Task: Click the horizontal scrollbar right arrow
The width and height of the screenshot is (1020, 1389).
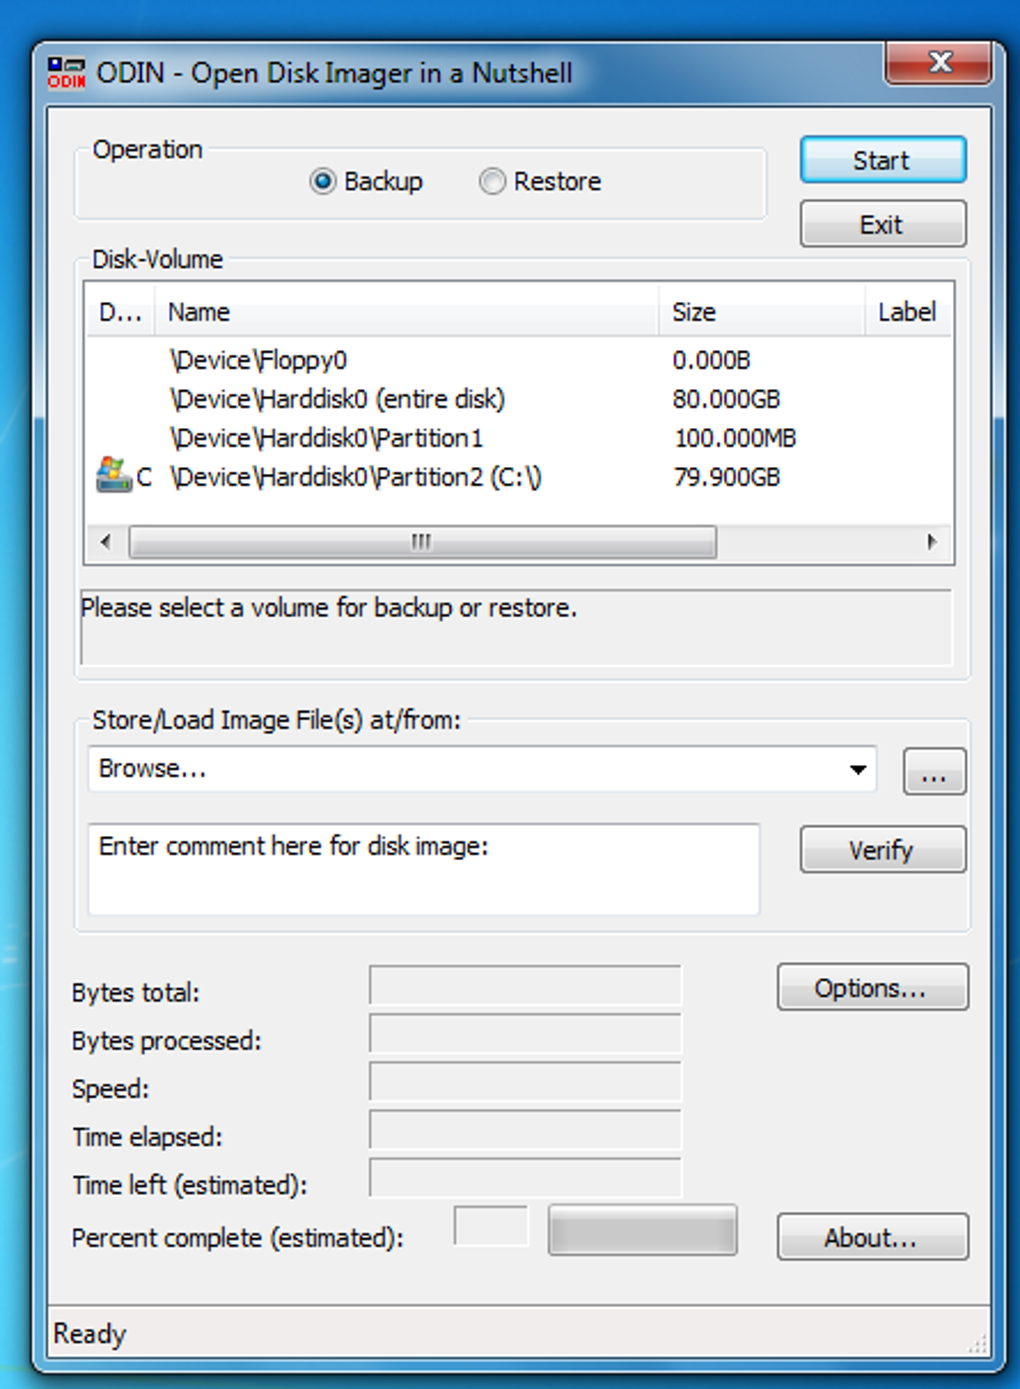Action: click(x=932, y=542)
